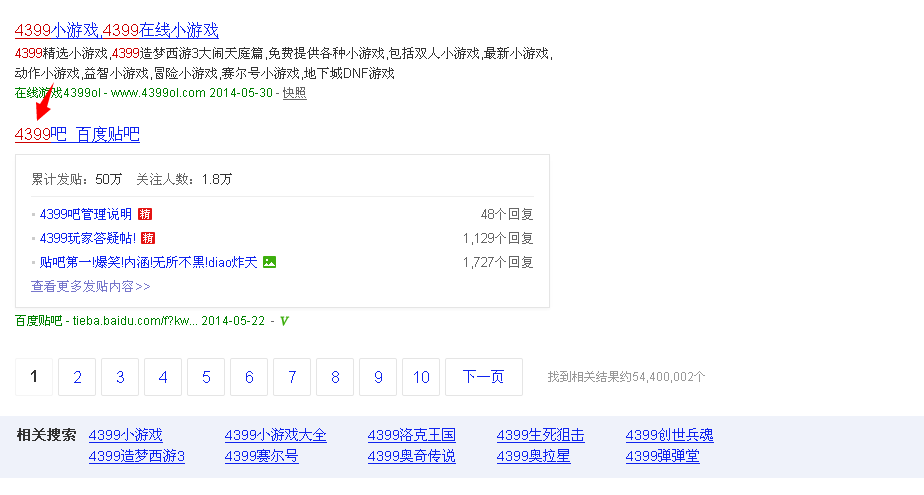This screenshot has height=495, width=924.
Task: Open 查看更多发贴内容>> link
Action: (x=91, y=286)
